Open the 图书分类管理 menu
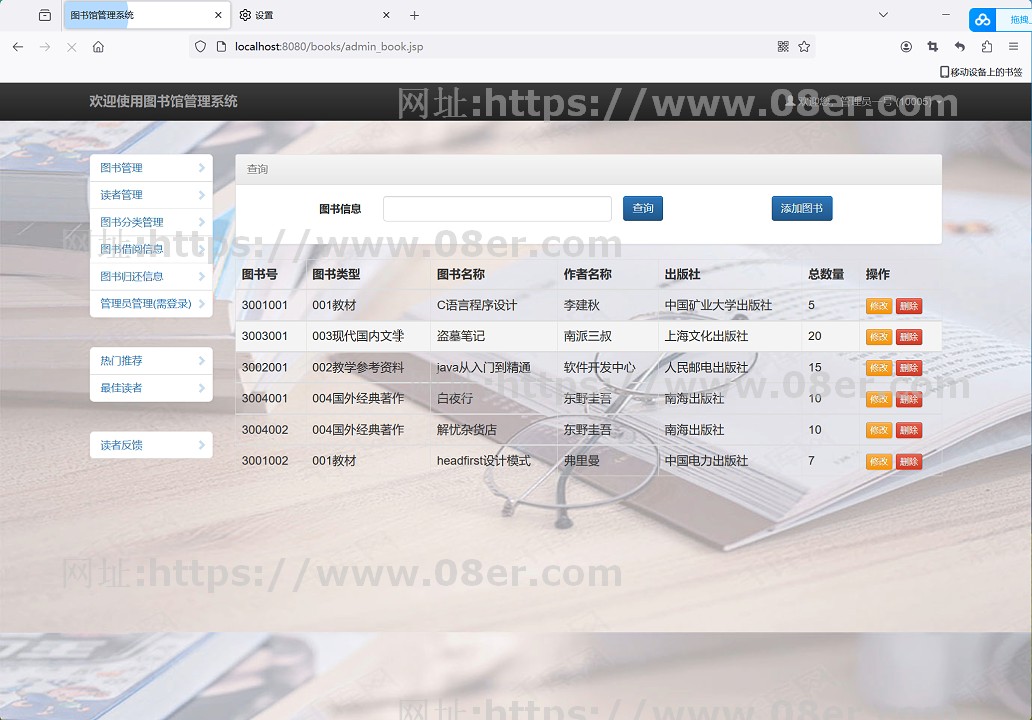The image size is (1032, 720). 151,222
